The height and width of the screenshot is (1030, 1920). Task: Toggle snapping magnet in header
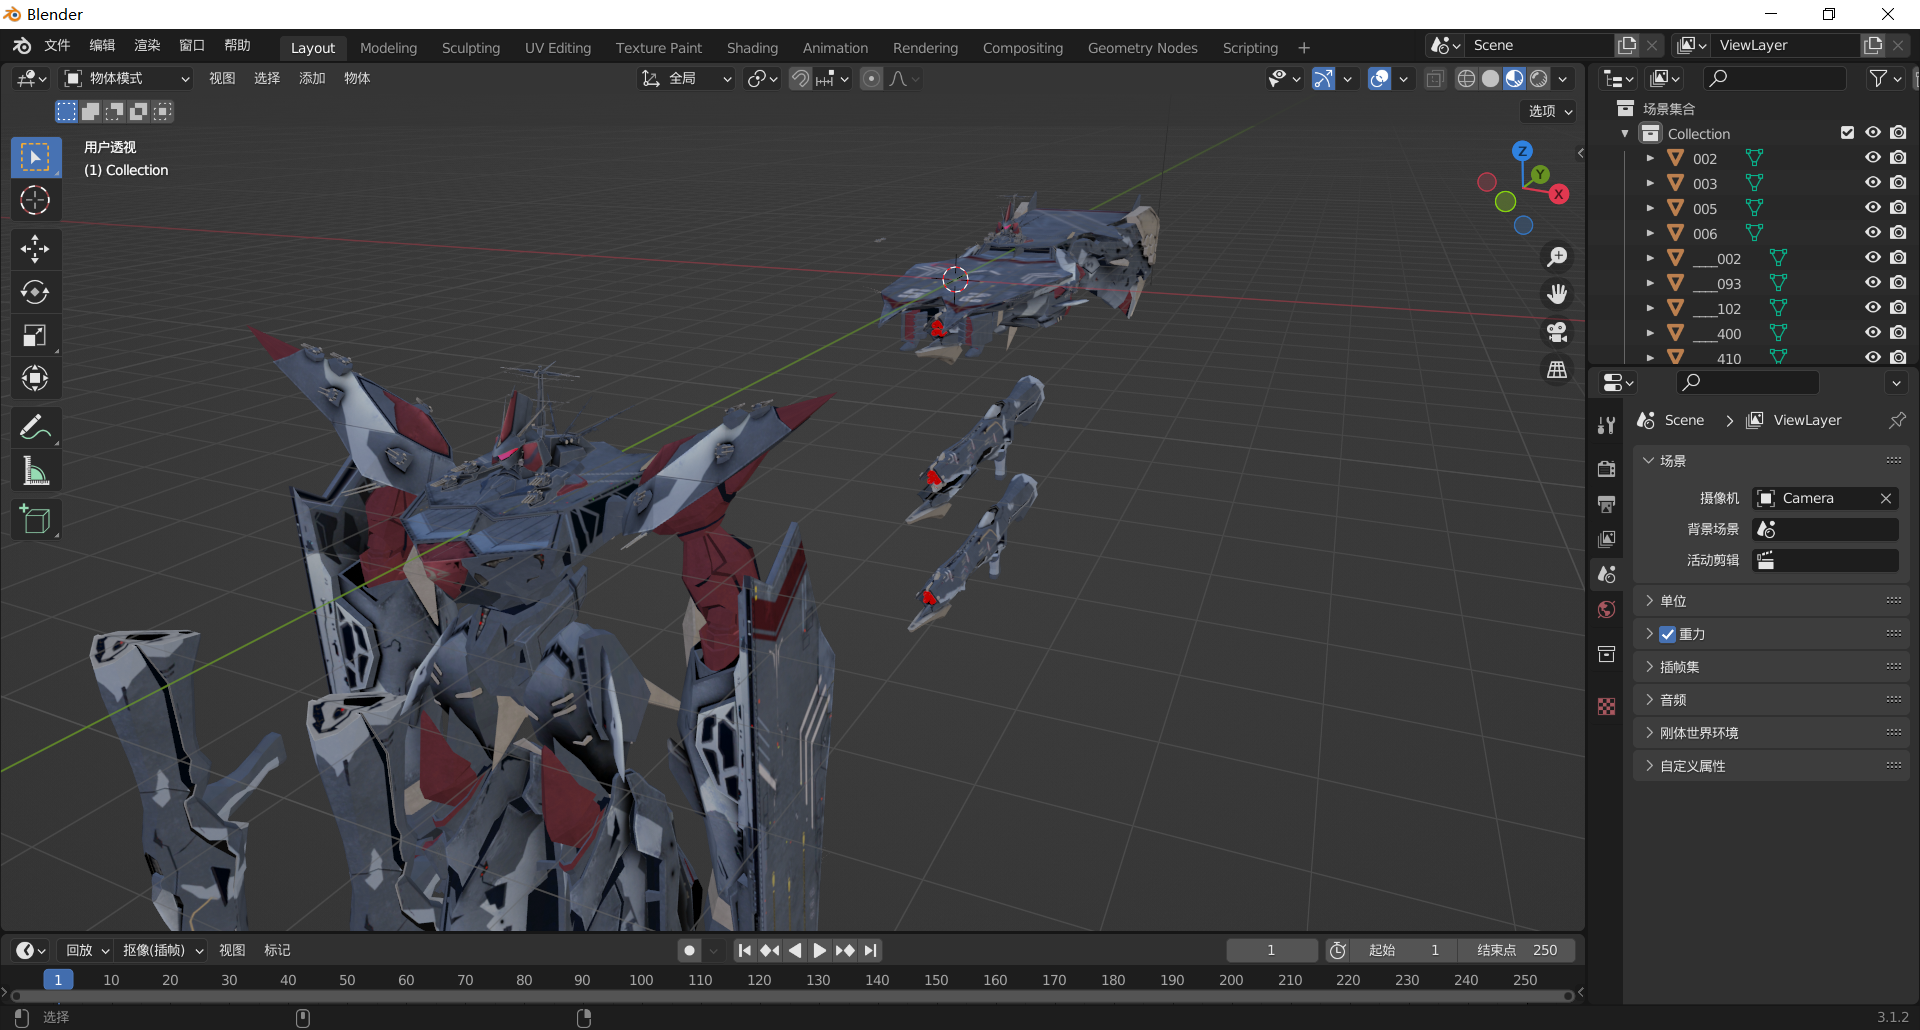point(800,78)
